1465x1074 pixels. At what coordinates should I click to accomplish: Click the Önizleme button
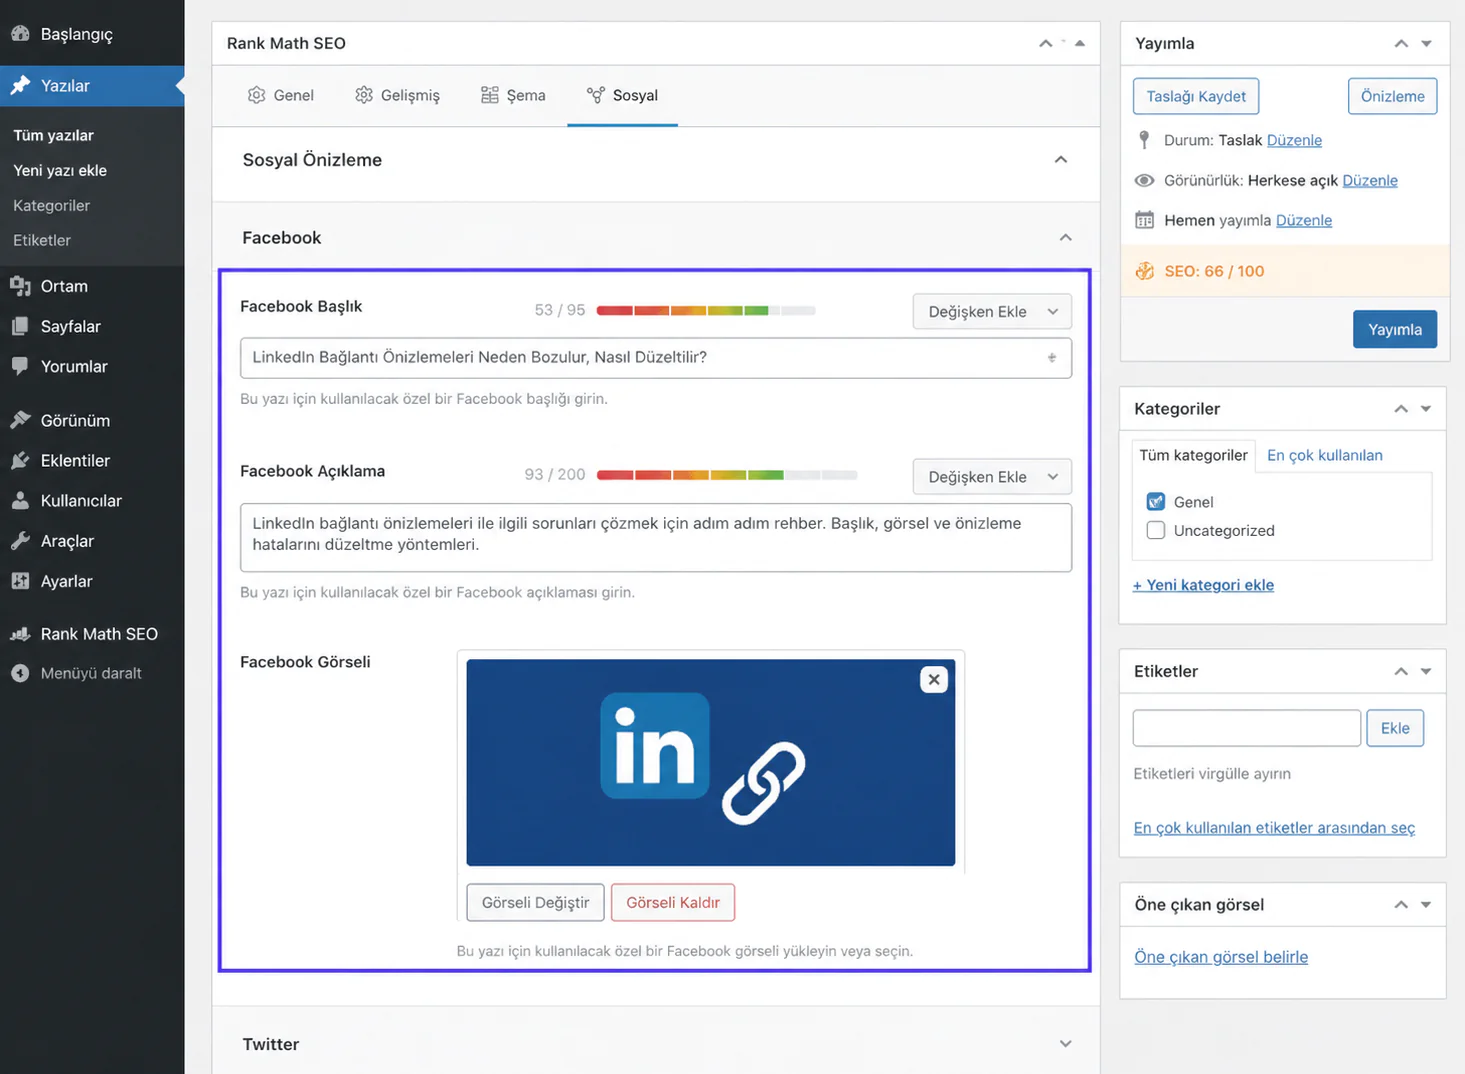coord(1392,96)
